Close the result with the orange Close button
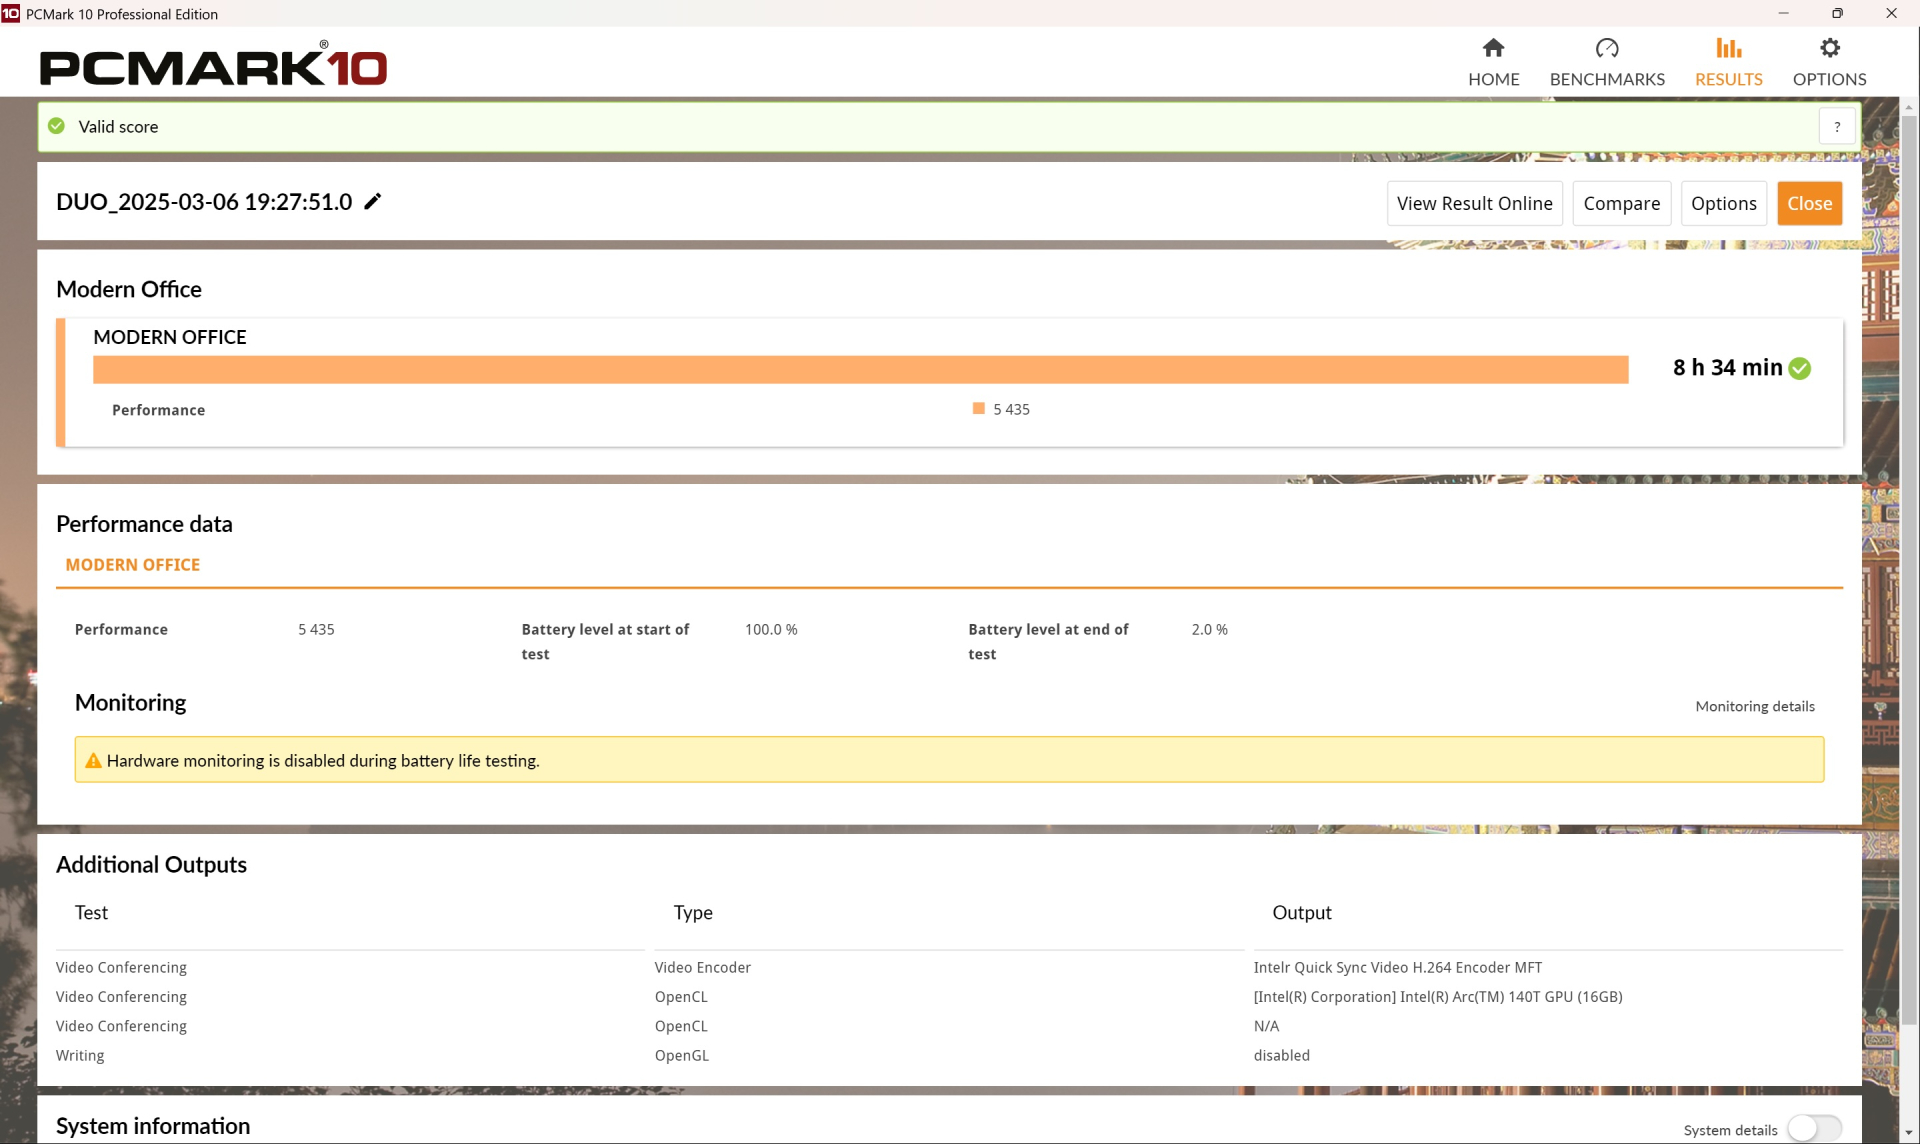 coord(1809,204)
